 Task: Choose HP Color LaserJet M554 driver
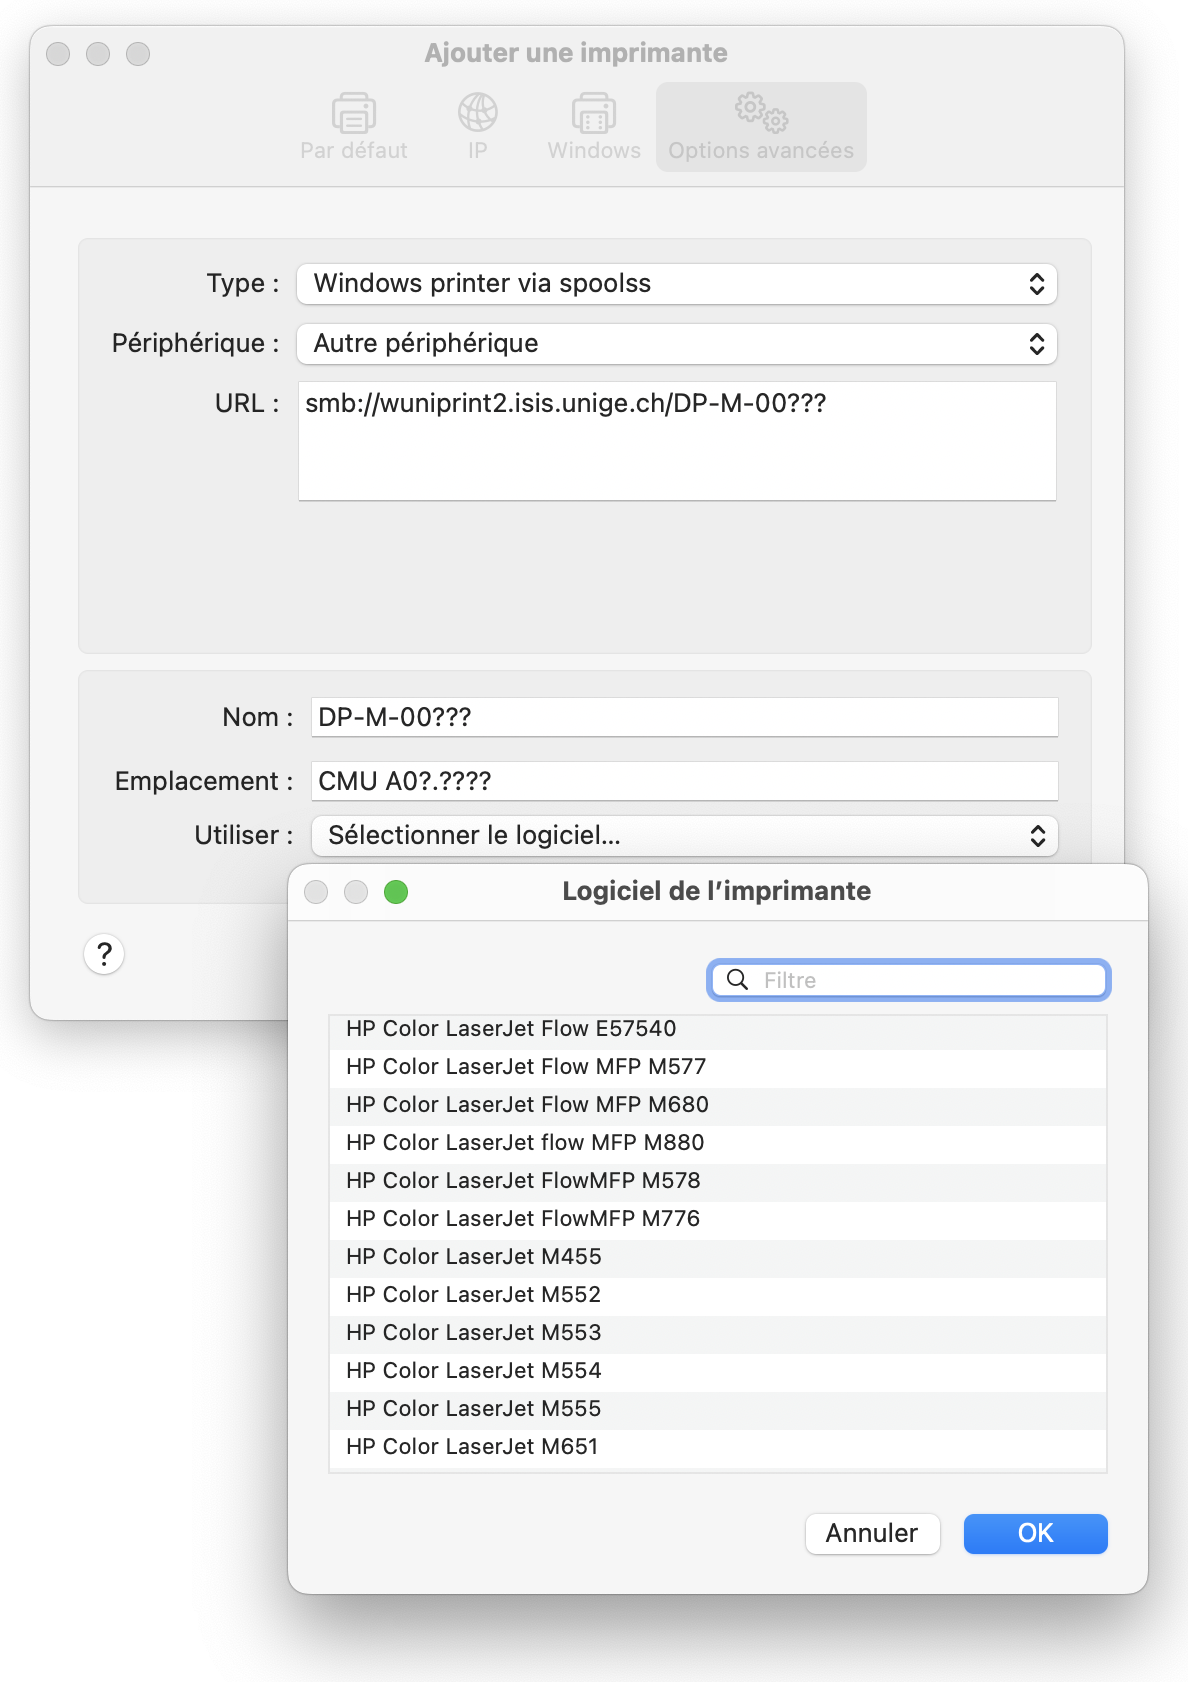coord(717,1372)
